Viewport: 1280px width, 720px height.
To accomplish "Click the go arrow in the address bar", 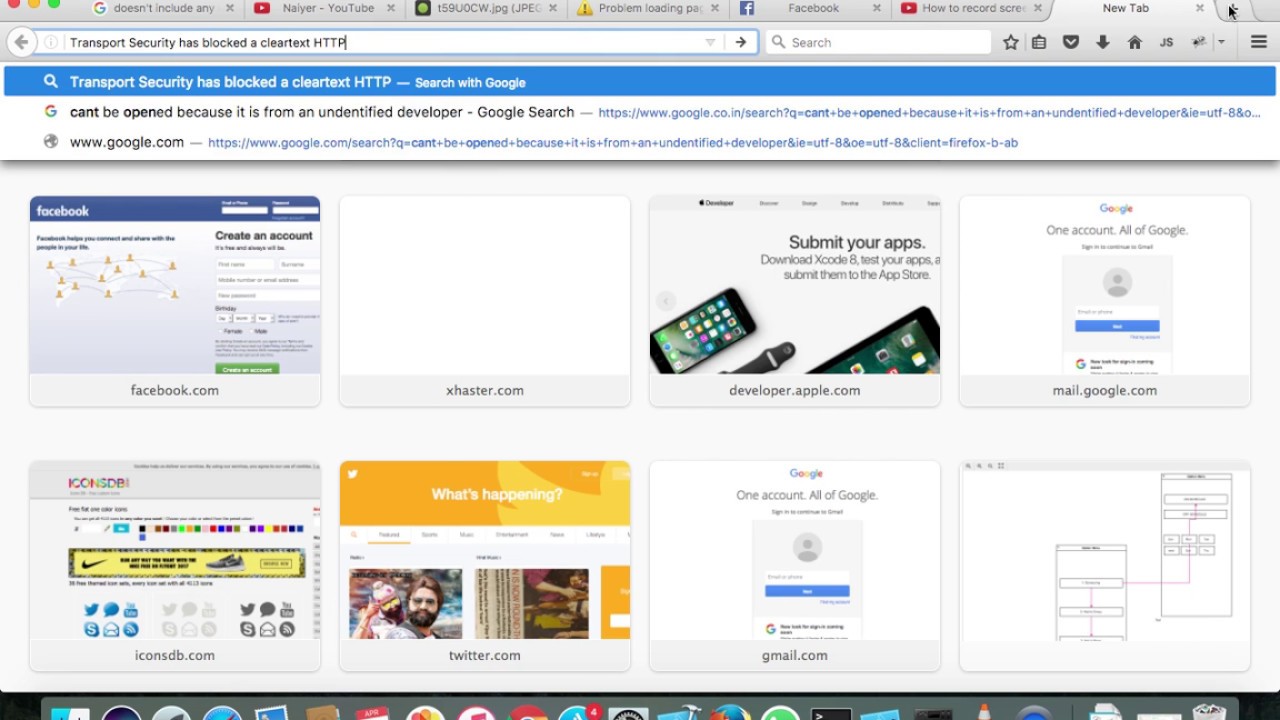I will pos(740,42).
